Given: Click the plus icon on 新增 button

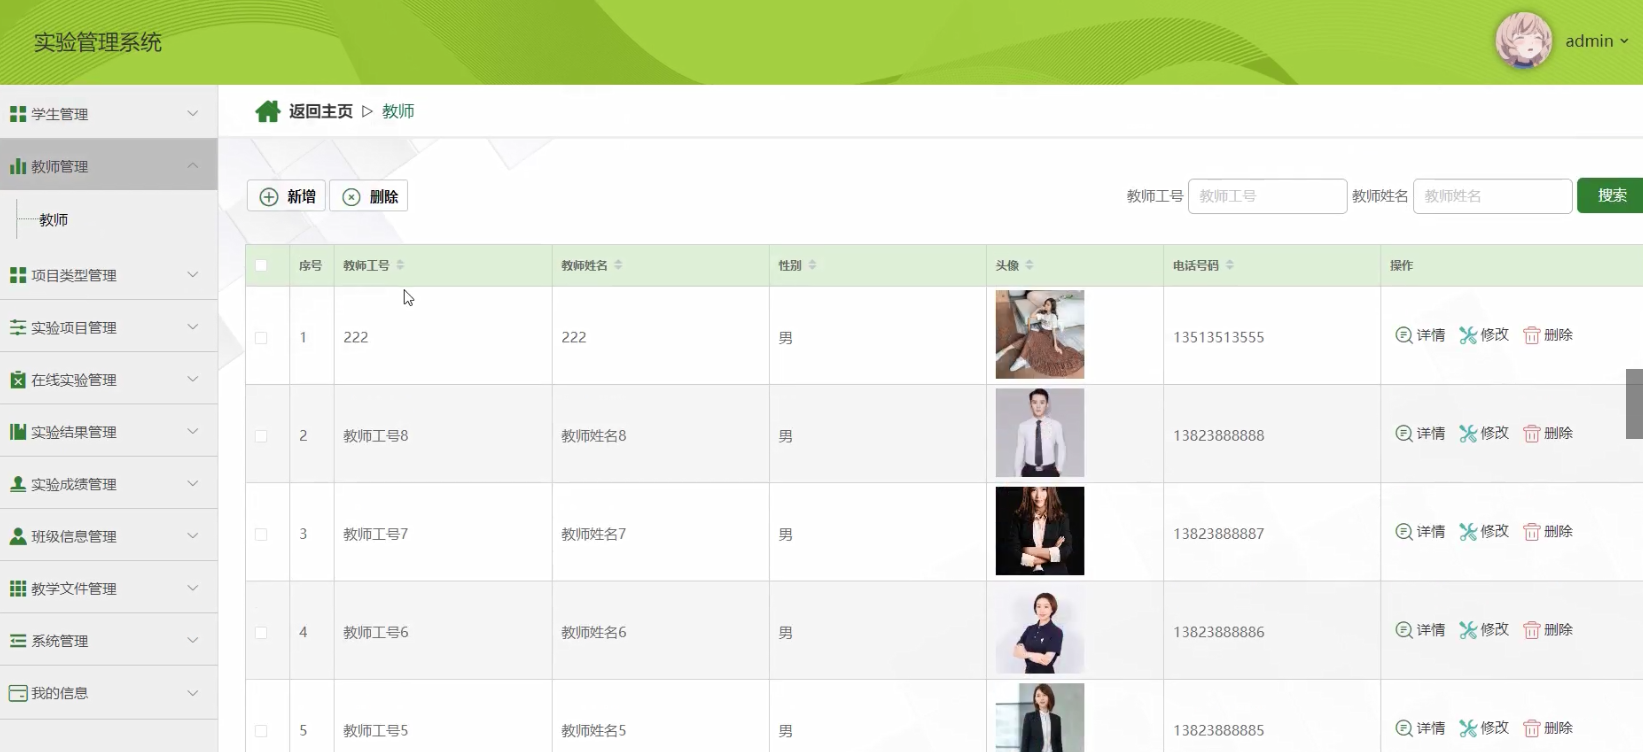Looking at the screenshot, I should click(x=269, y=197).
